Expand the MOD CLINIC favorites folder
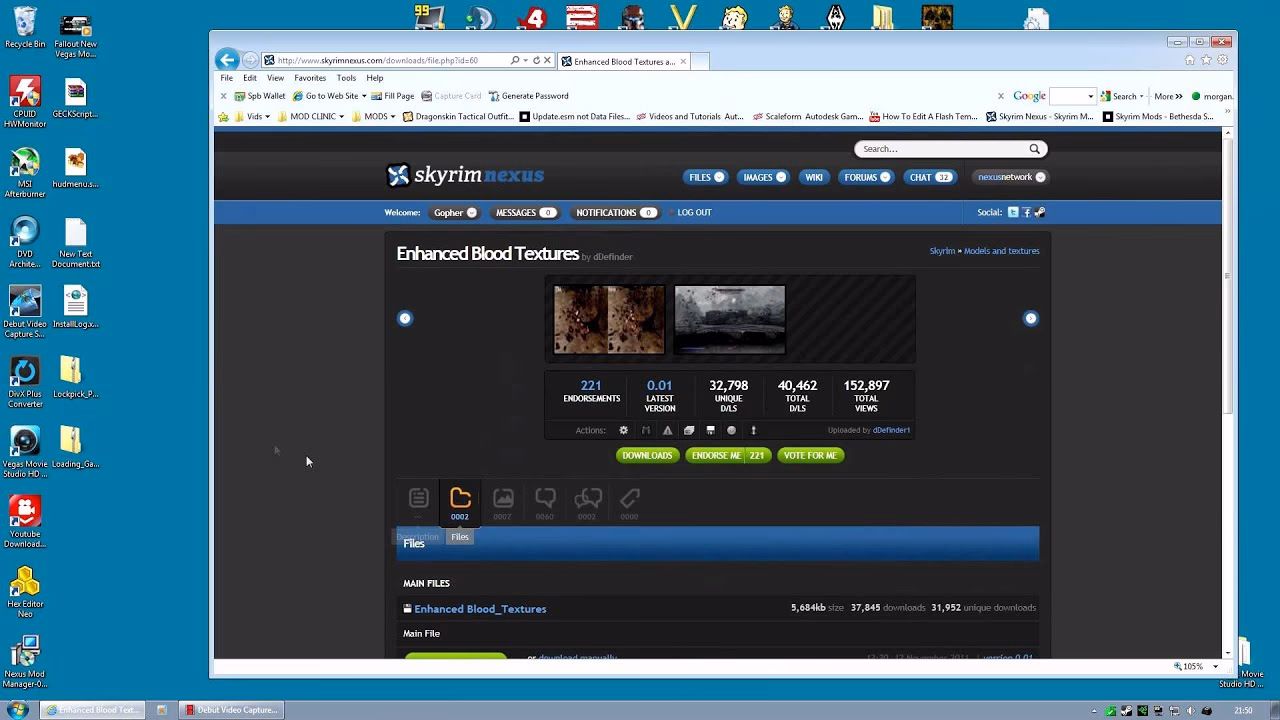This screenshot has width=1280, height=720. [x=311, y=116]
